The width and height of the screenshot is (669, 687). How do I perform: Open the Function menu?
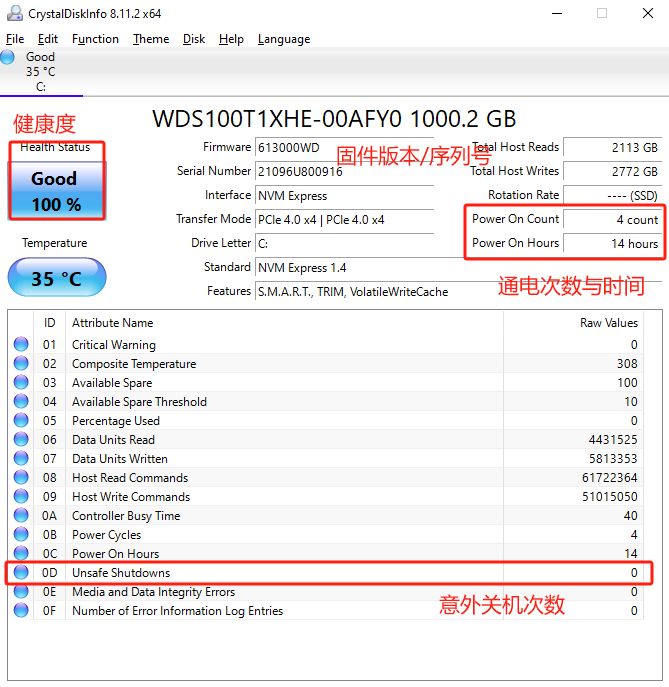[x=95, y=39]
